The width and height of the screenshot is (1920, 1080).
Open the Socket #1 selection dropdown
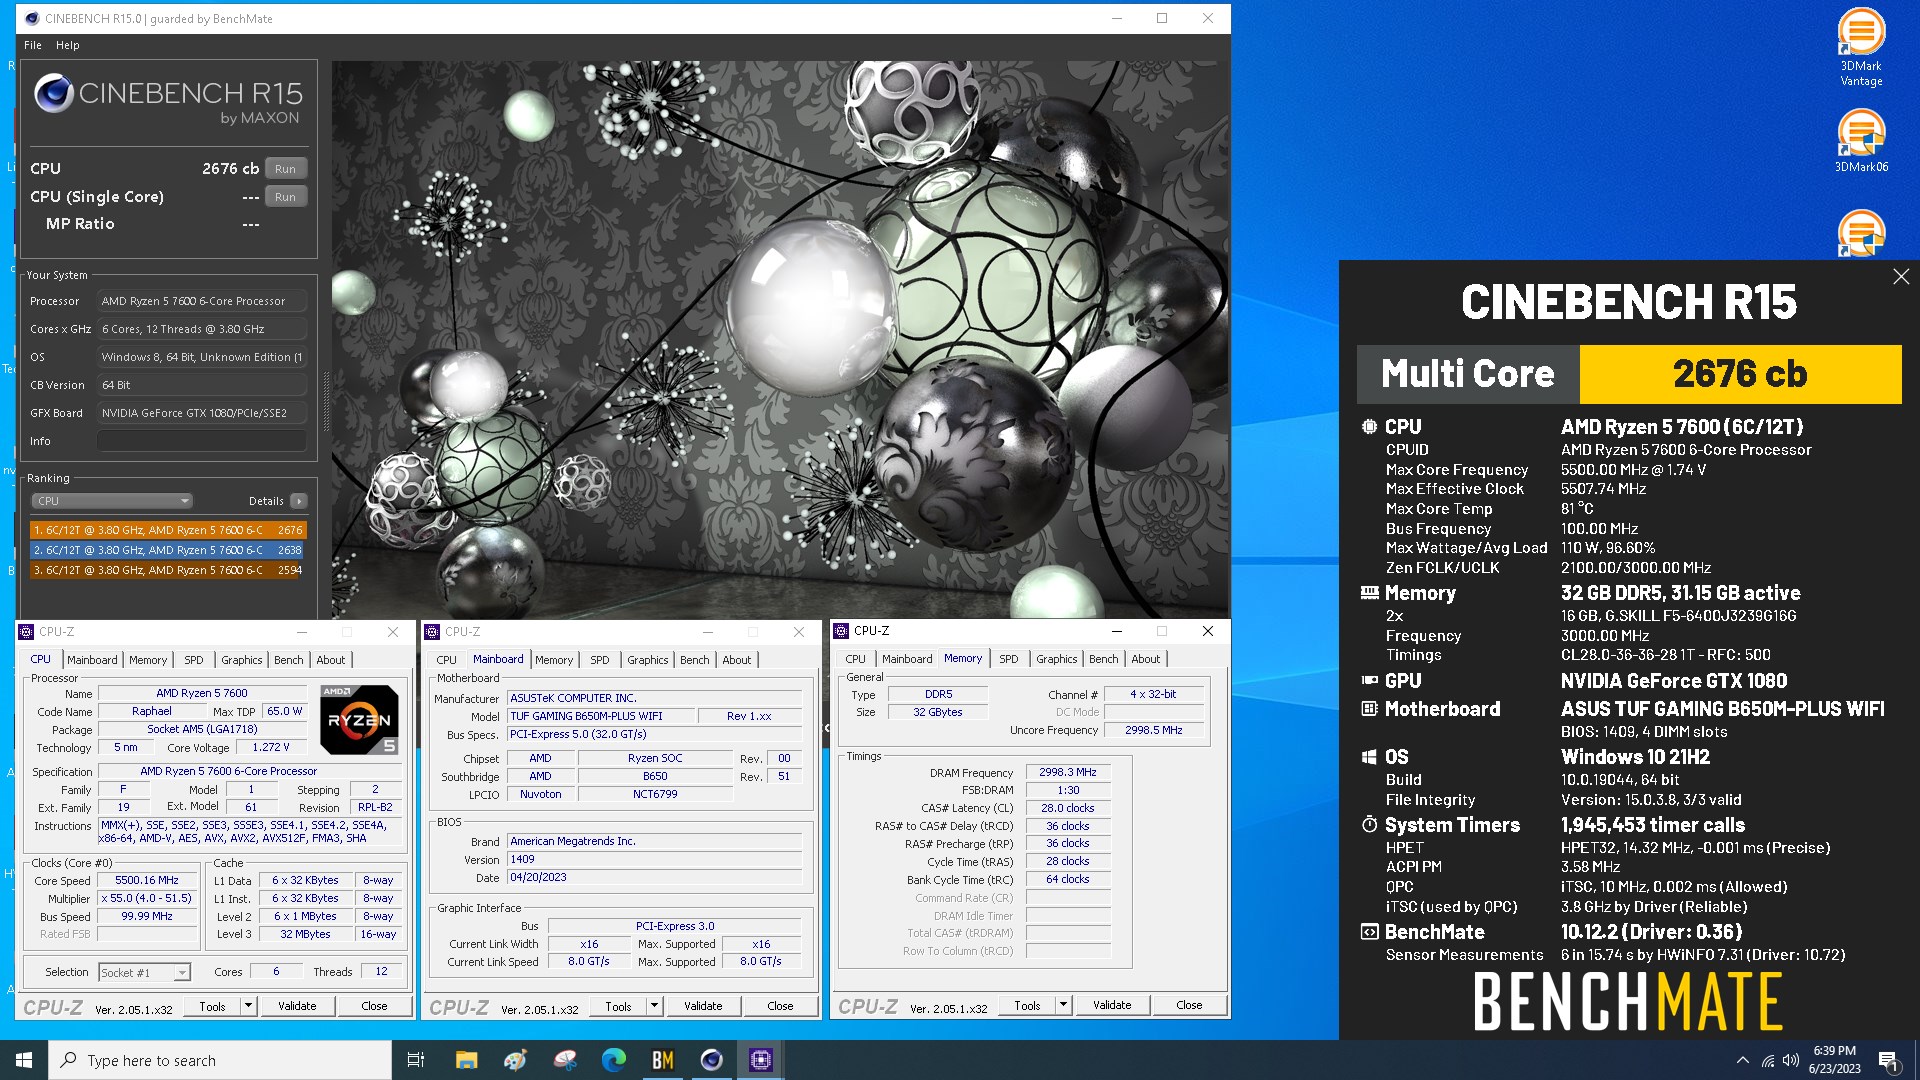(x=144, y=972)
